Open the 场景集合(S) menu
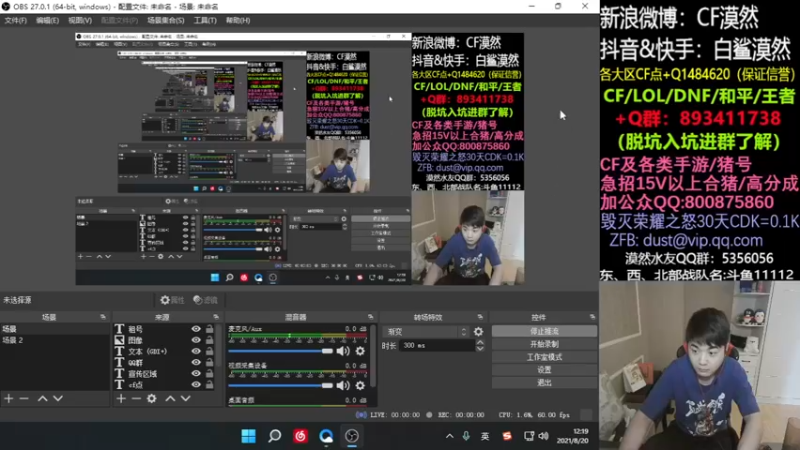 (x=165, y=20)
